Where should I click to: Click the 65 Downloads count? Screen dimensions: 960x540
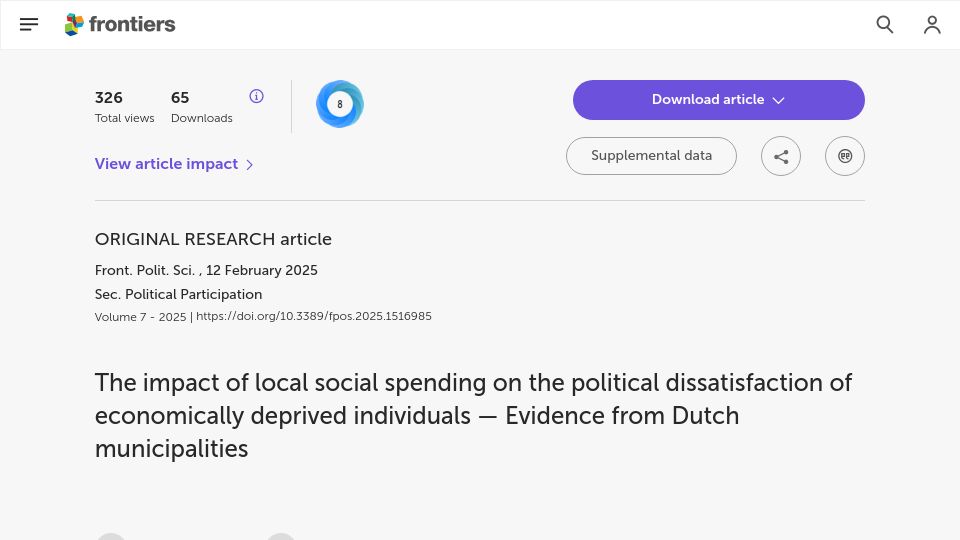click(x=180, y=98)
